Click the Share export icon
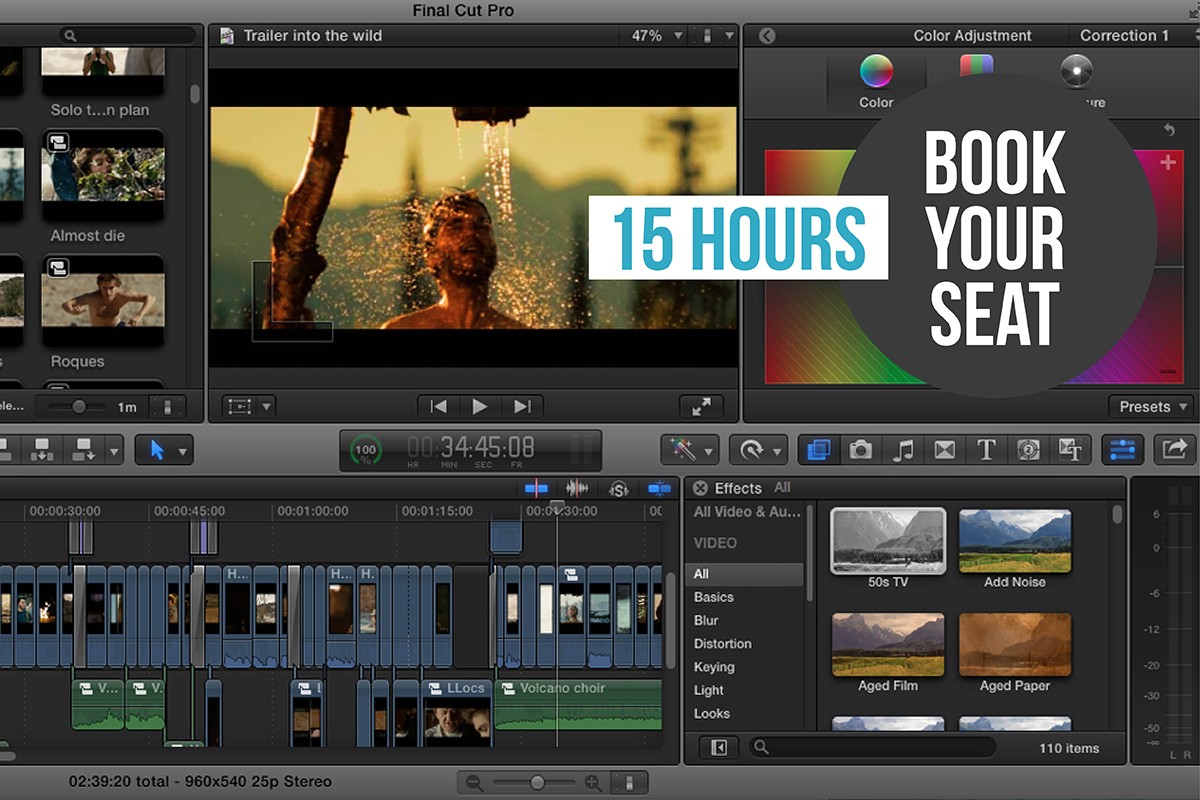Viewport: 1200px width, 800px height. click(x=1175, y=450)
